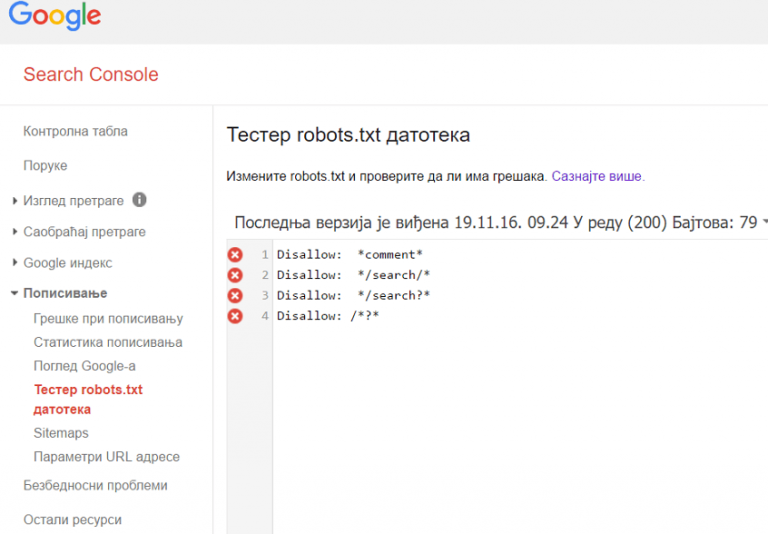The width and height of the screenshot is (768, 534).
Task: Click the error icon on line 3
Action: [235, 295]
